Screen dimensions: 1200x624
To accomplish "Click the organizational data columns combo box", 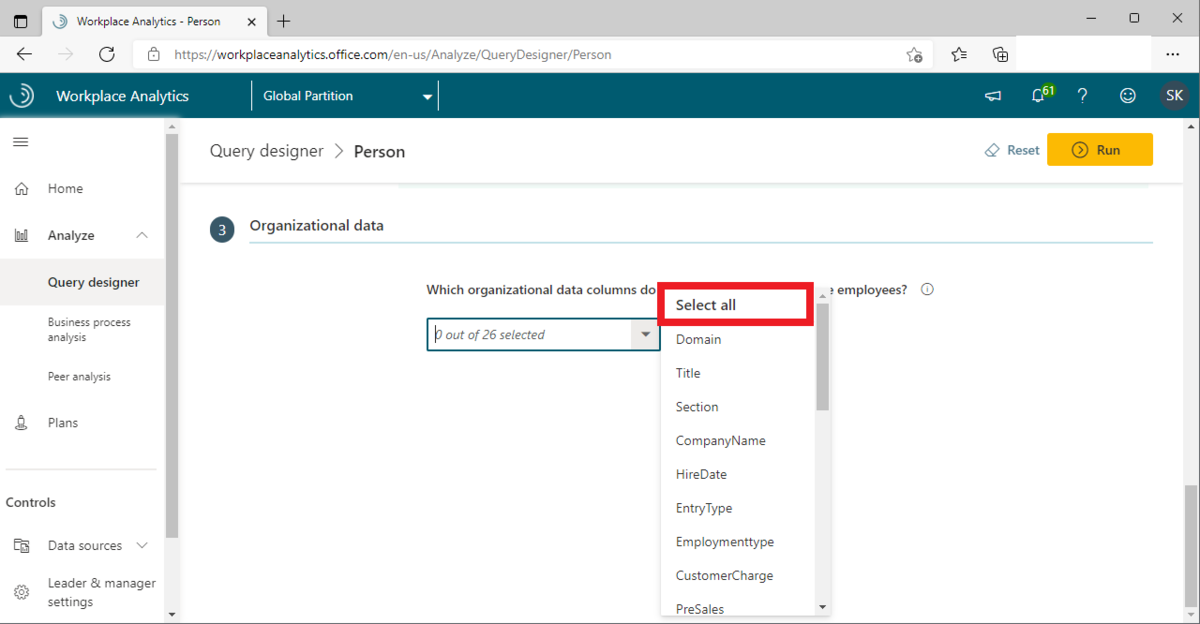I will [x=543, y=334].
